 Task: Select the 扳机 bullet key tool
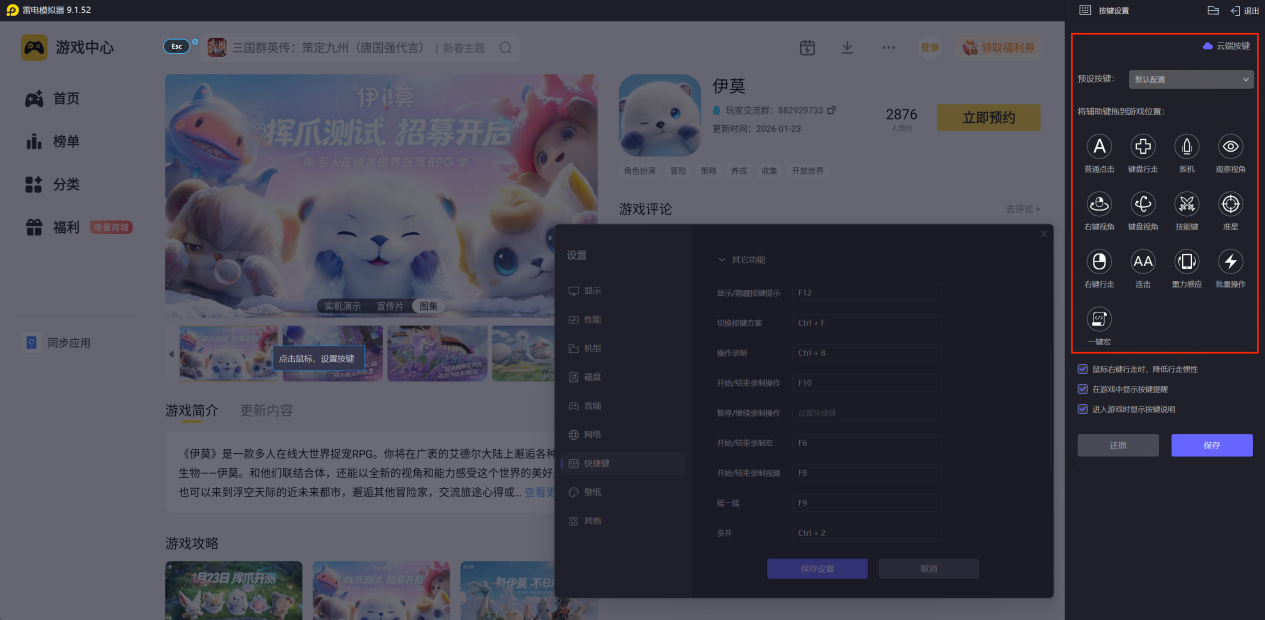point(1187,147)
